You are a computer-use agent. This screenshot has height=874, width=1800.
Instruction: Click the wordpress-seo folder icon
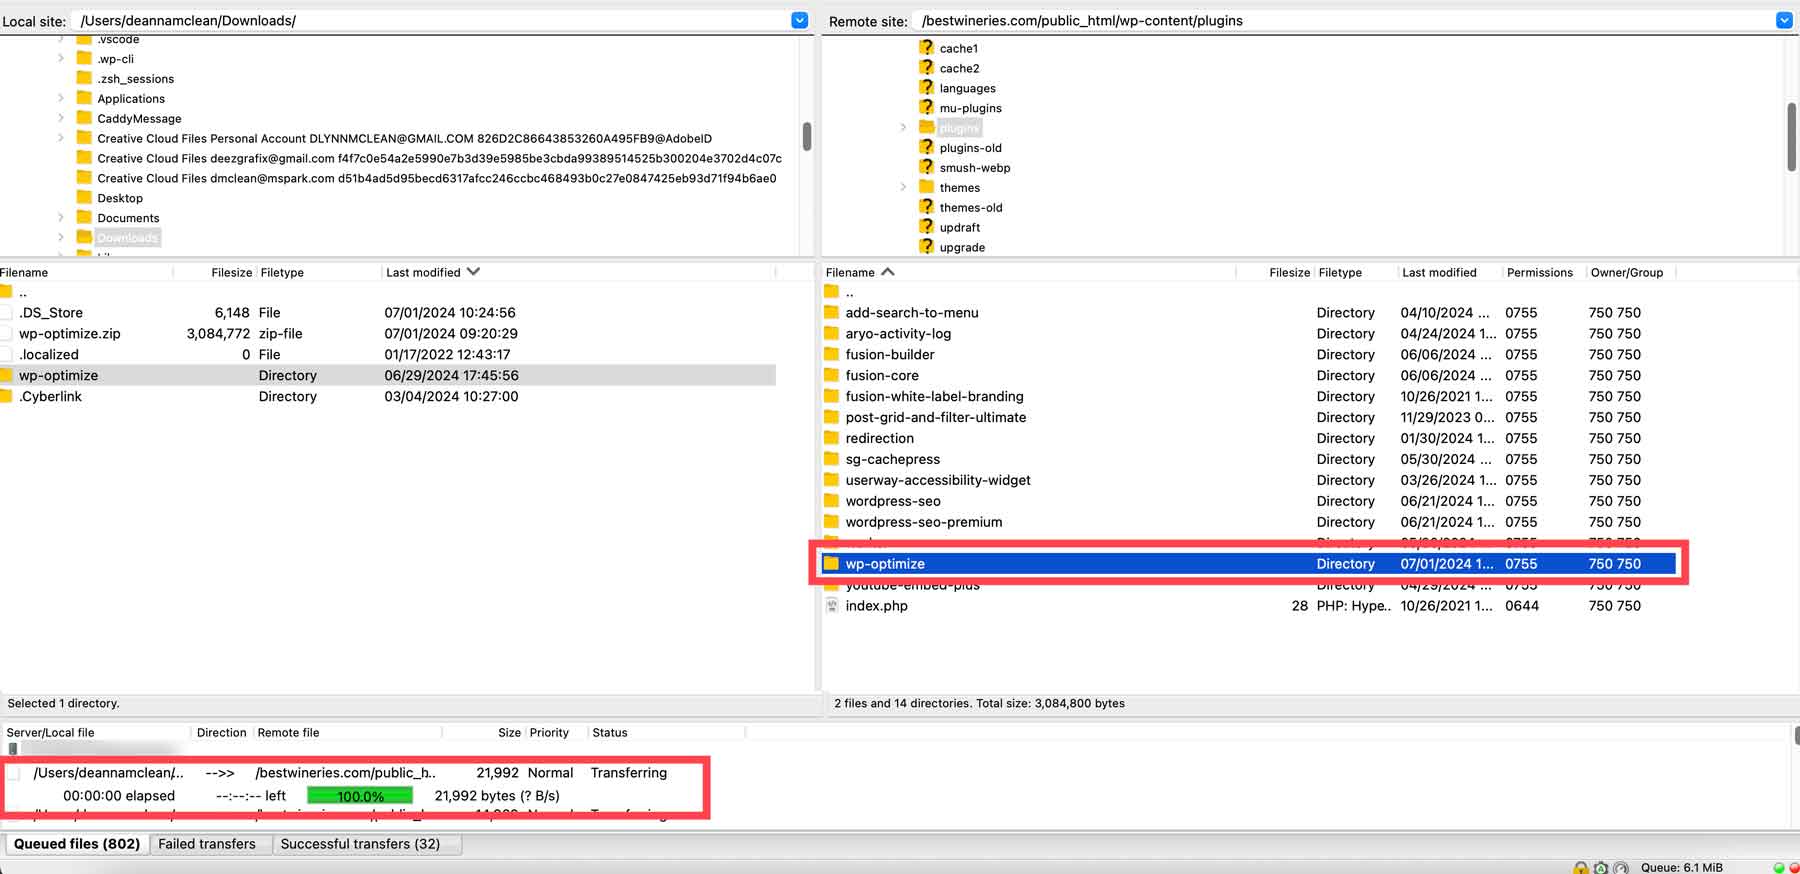[831, 501]
